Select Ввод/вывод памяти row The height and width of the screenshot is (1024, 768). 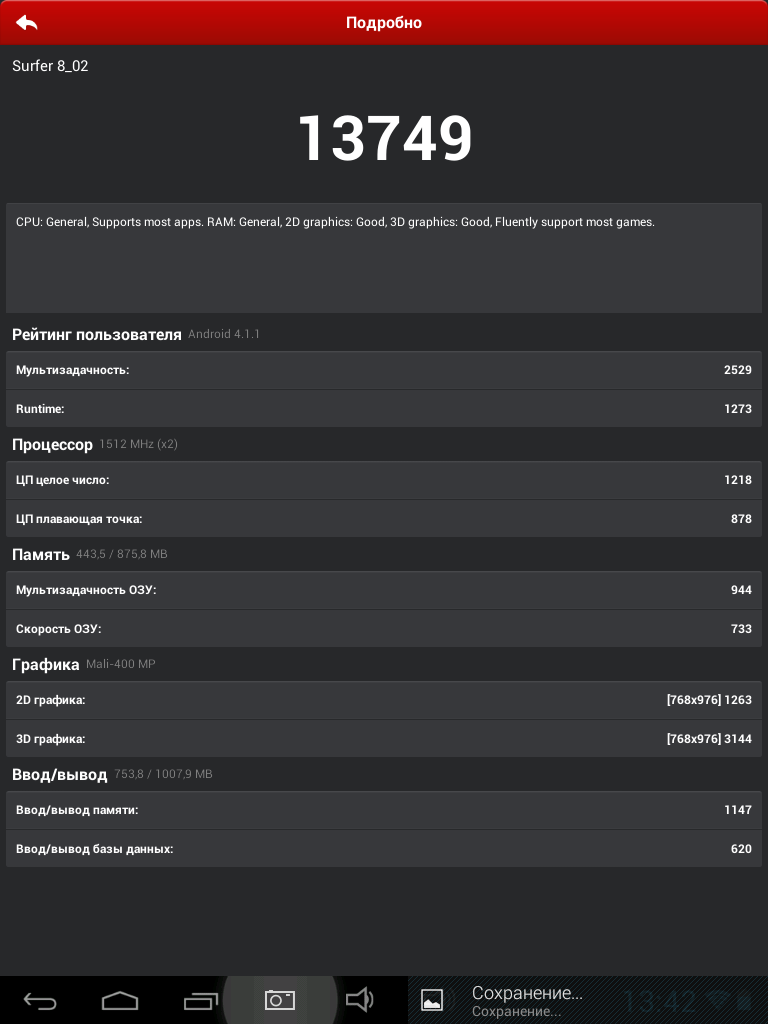(384, 810)
